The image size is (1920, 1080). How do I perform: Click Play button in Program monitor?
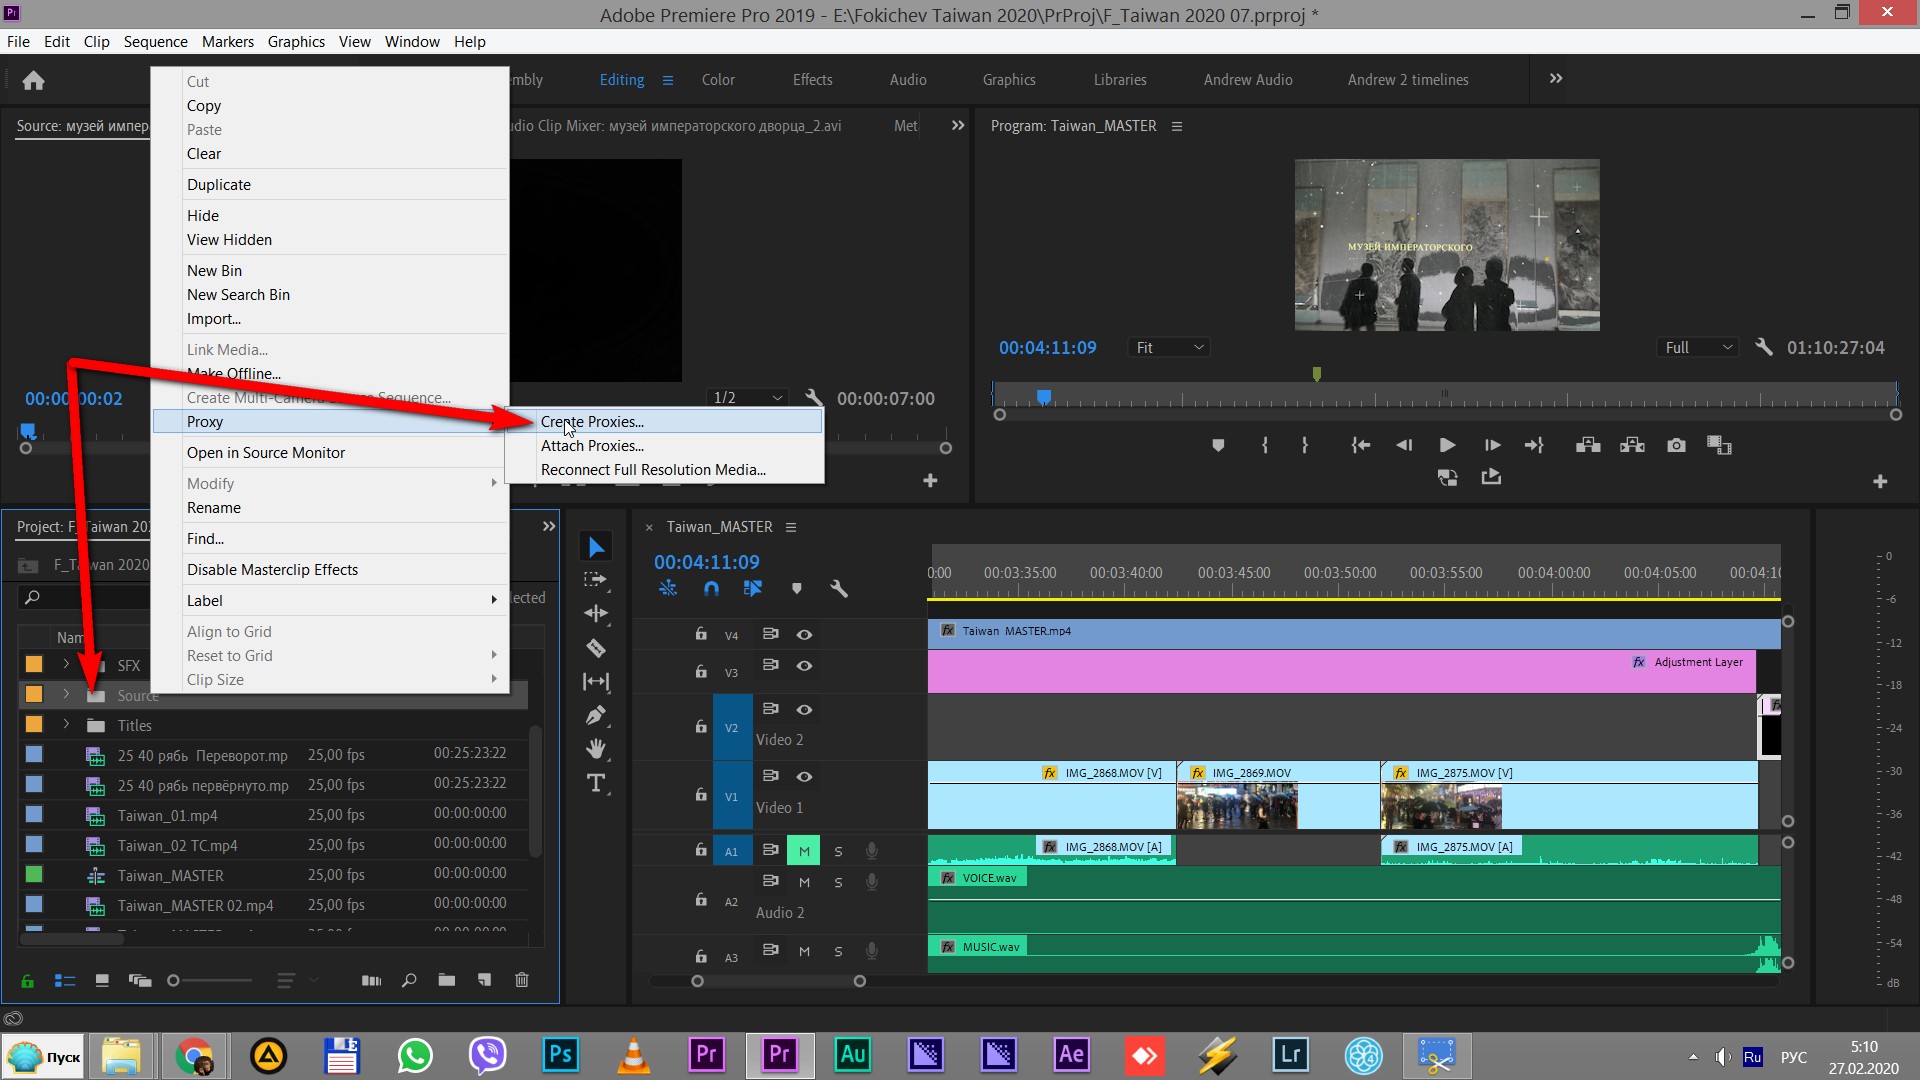pyautogui.click(x=1447, y=446)
